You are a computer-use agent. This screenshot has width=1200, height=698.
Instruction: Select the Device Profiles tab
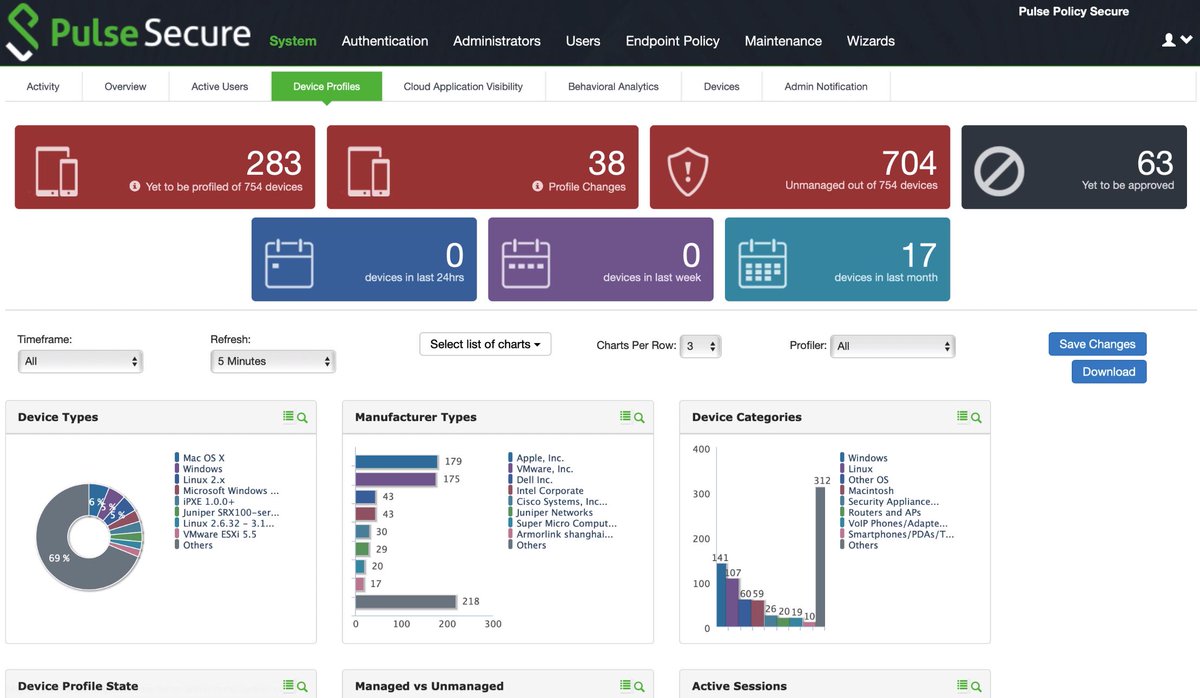click(x=327, y=86)
